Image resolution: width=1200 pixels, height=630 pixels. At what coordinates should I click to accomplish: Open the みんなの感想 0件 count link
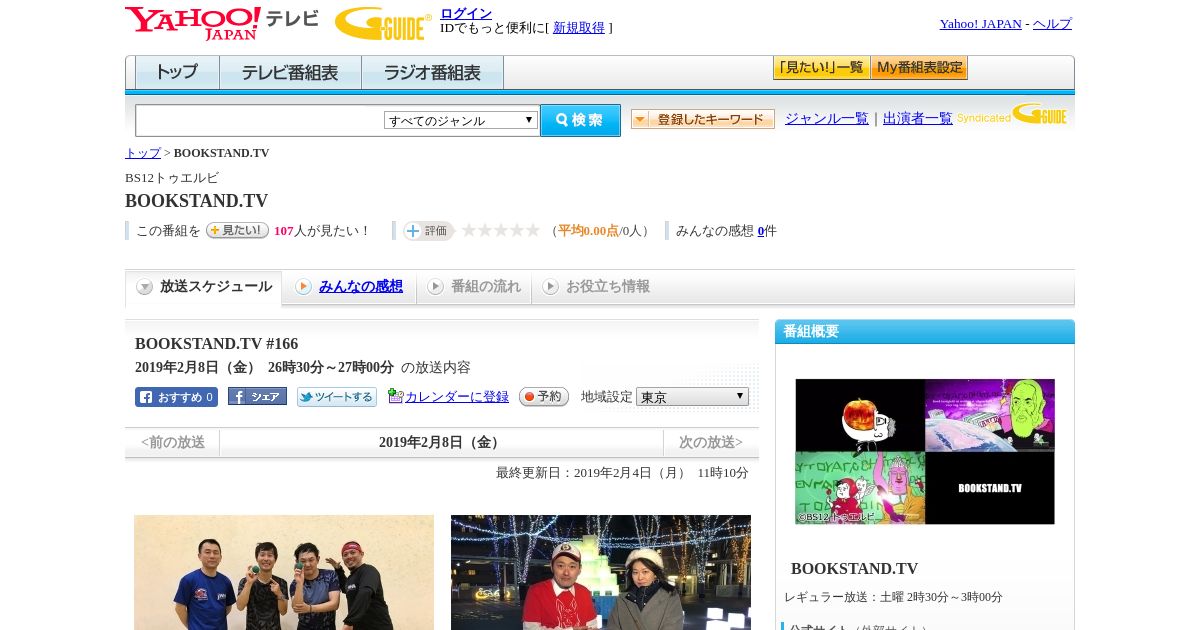761,231
